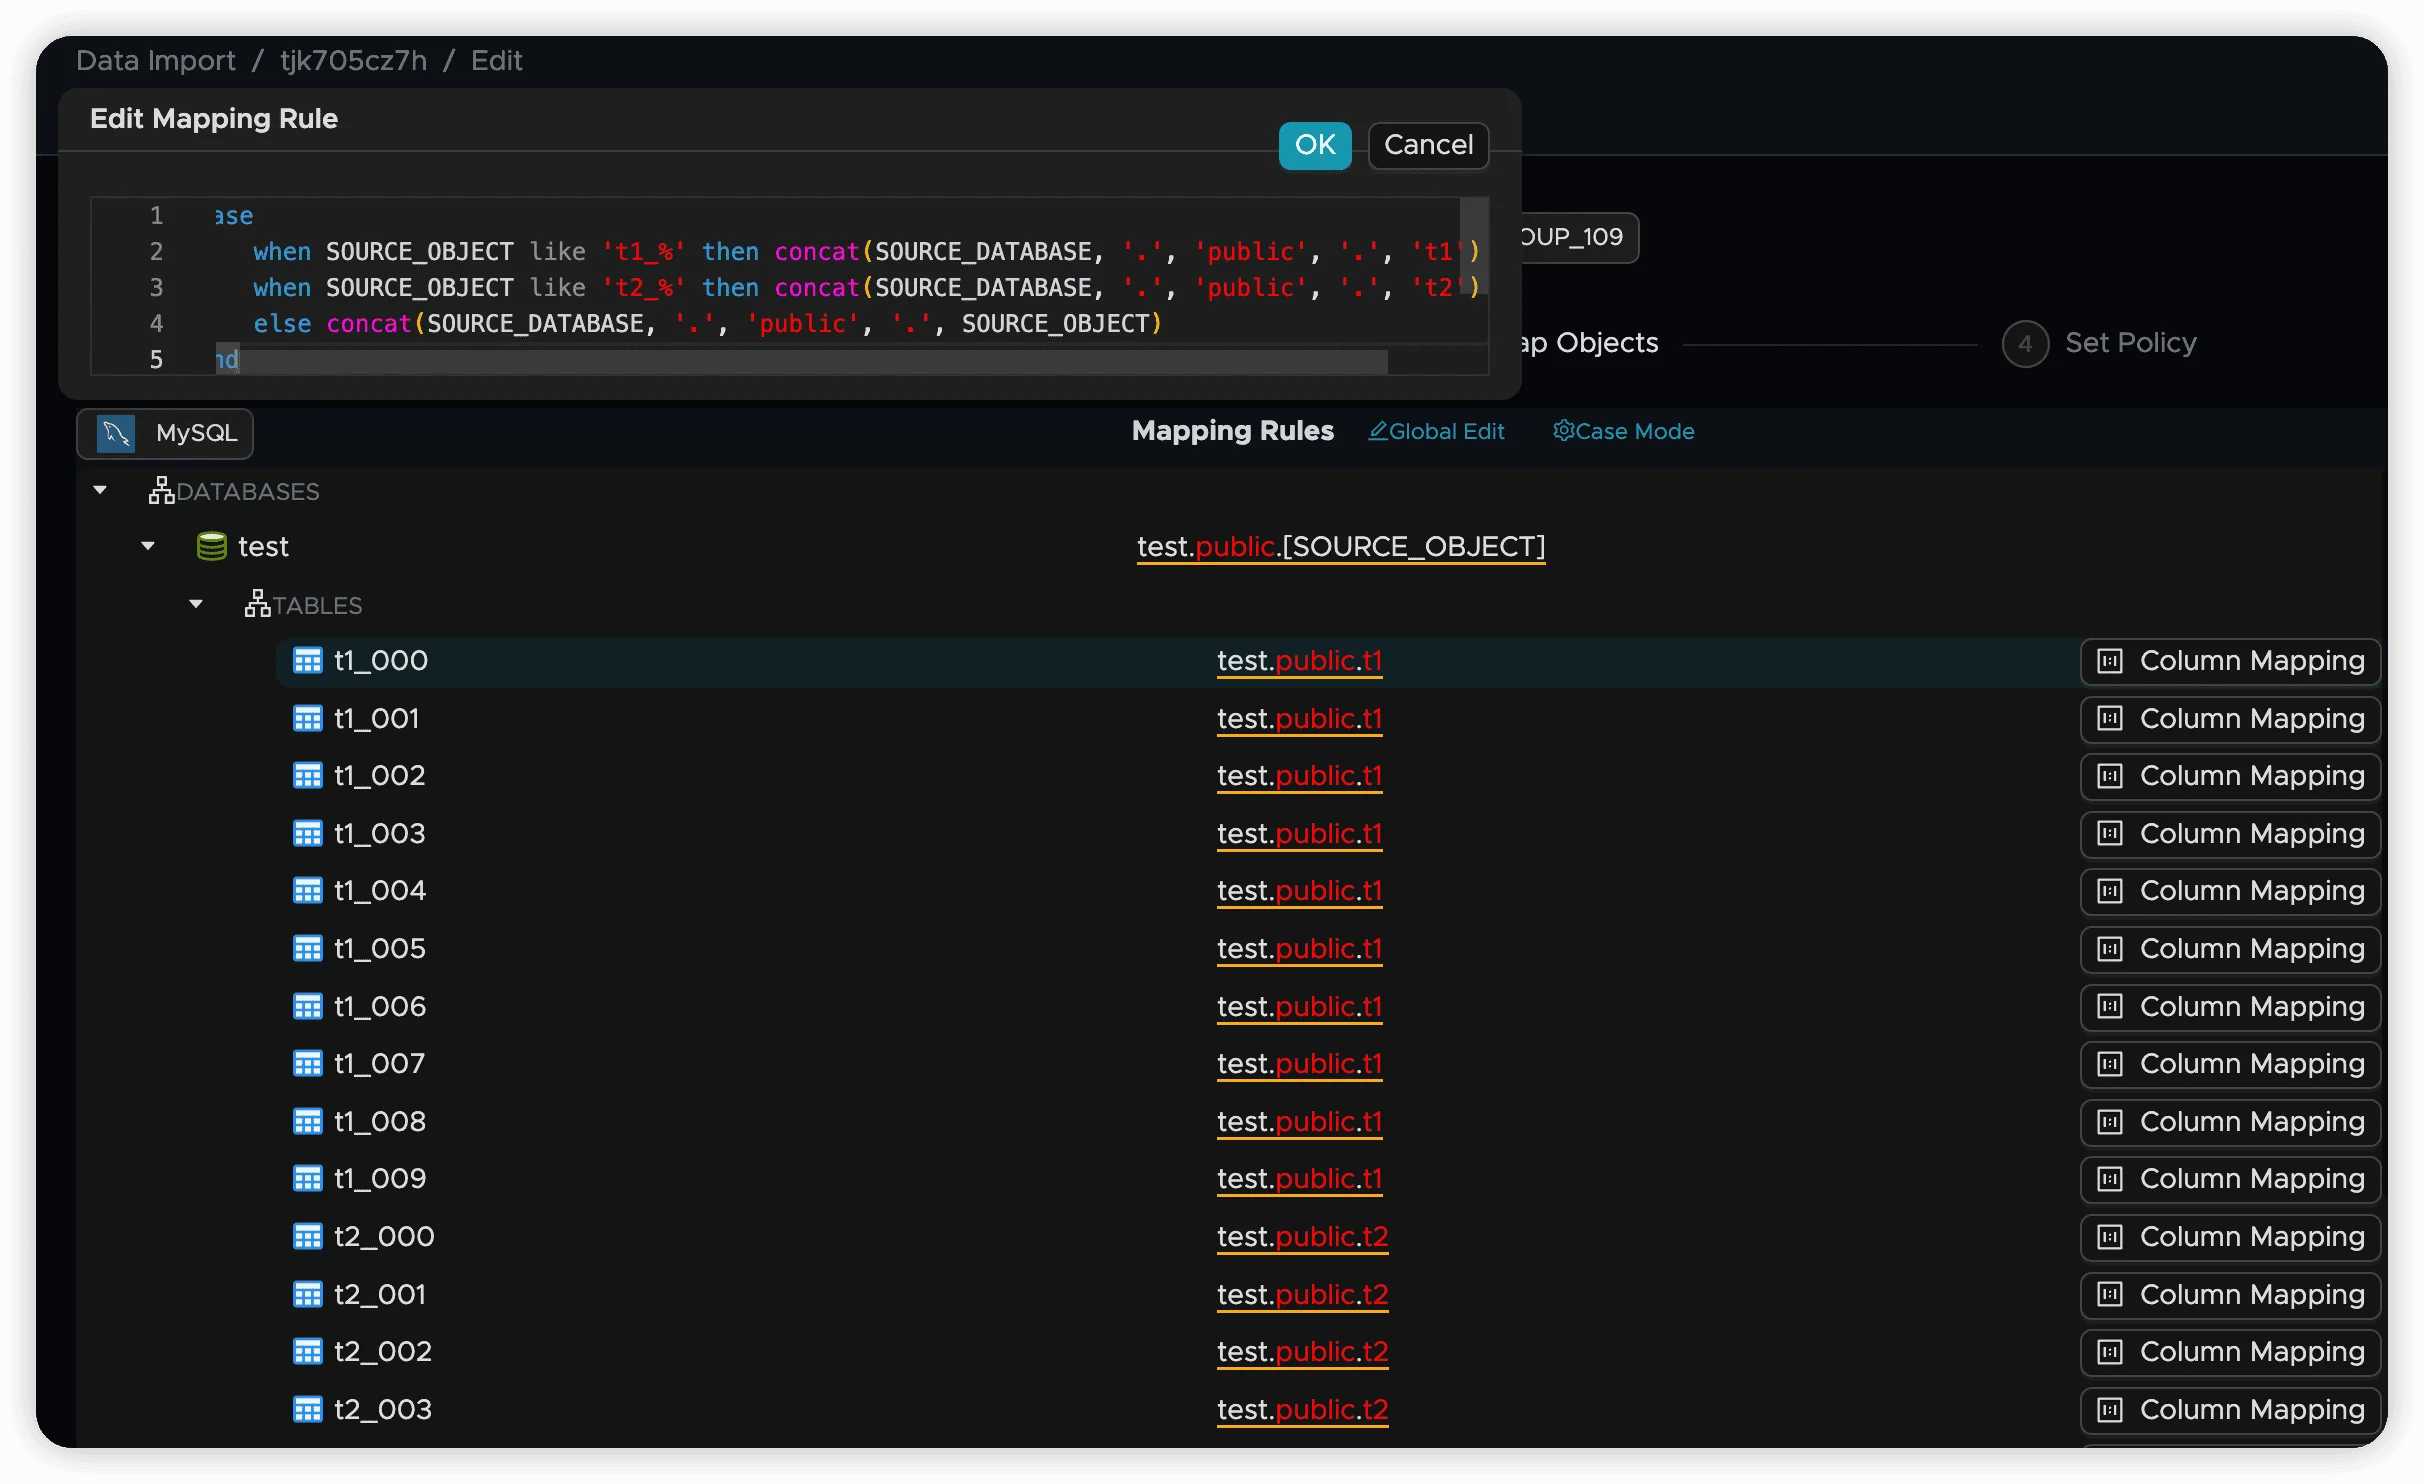
Task: Collapse the DATABASES tree node
Action: tap(100, 490)
